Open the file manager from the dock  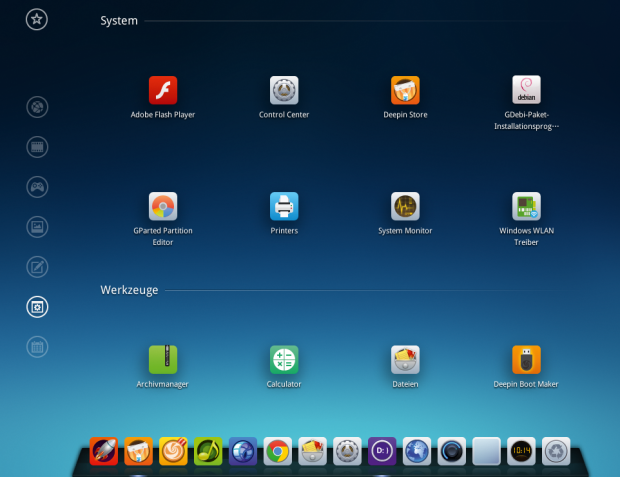coord(312,451)
